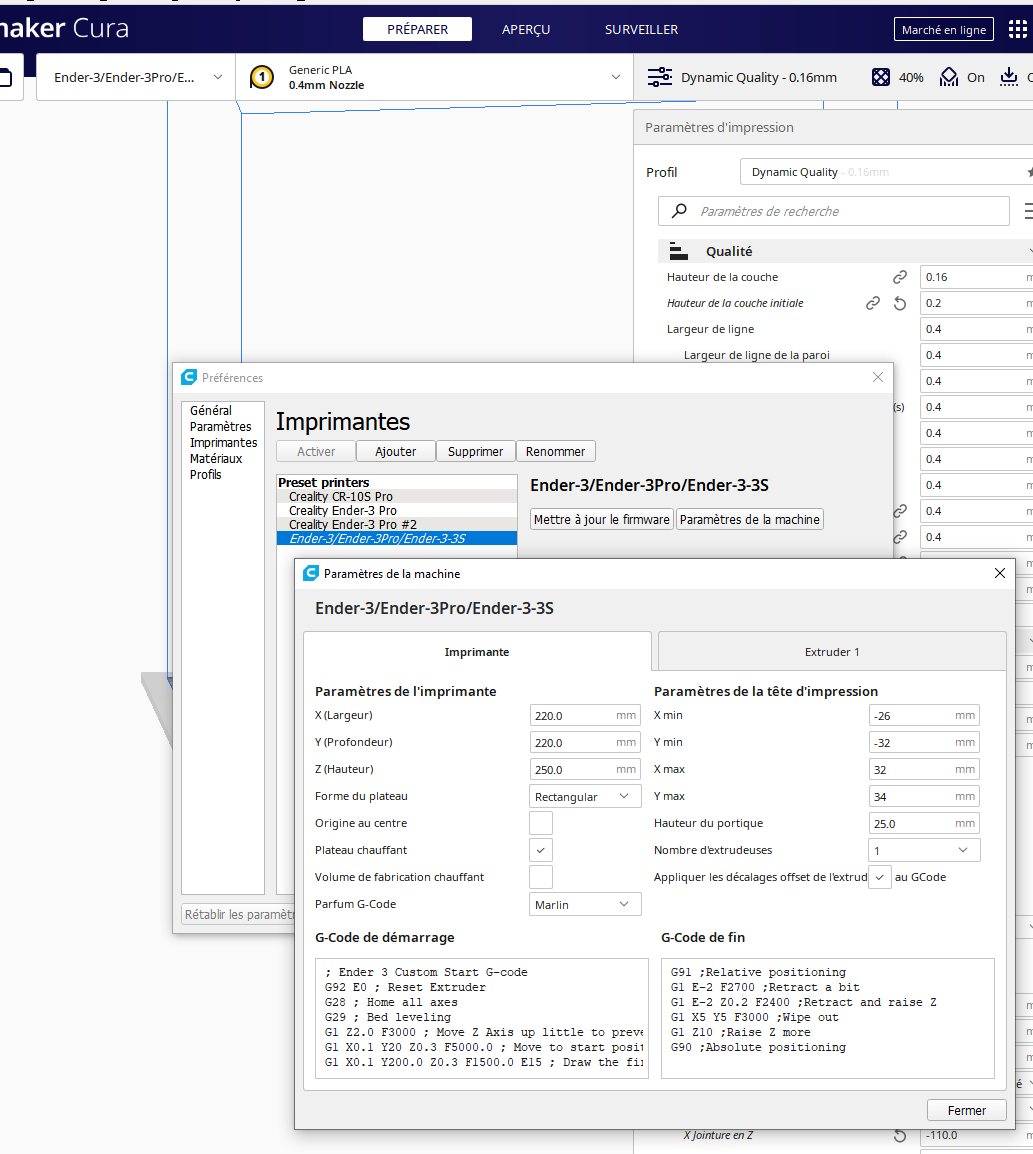Toggle apply extruder offsets to GCode checkbox

(x=880, y=877)
